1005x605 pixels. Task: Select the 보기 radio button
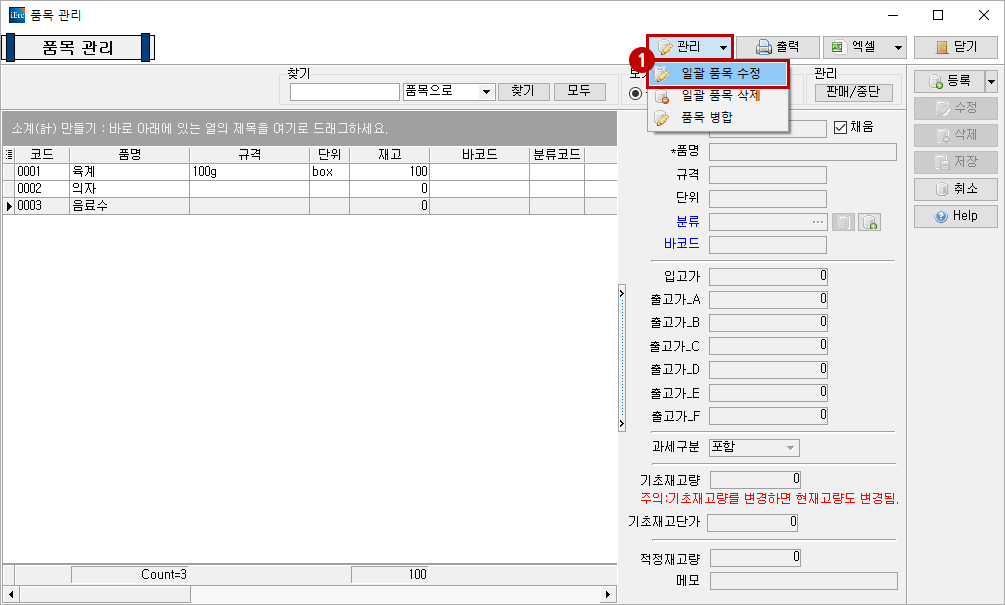pos(635,94)
